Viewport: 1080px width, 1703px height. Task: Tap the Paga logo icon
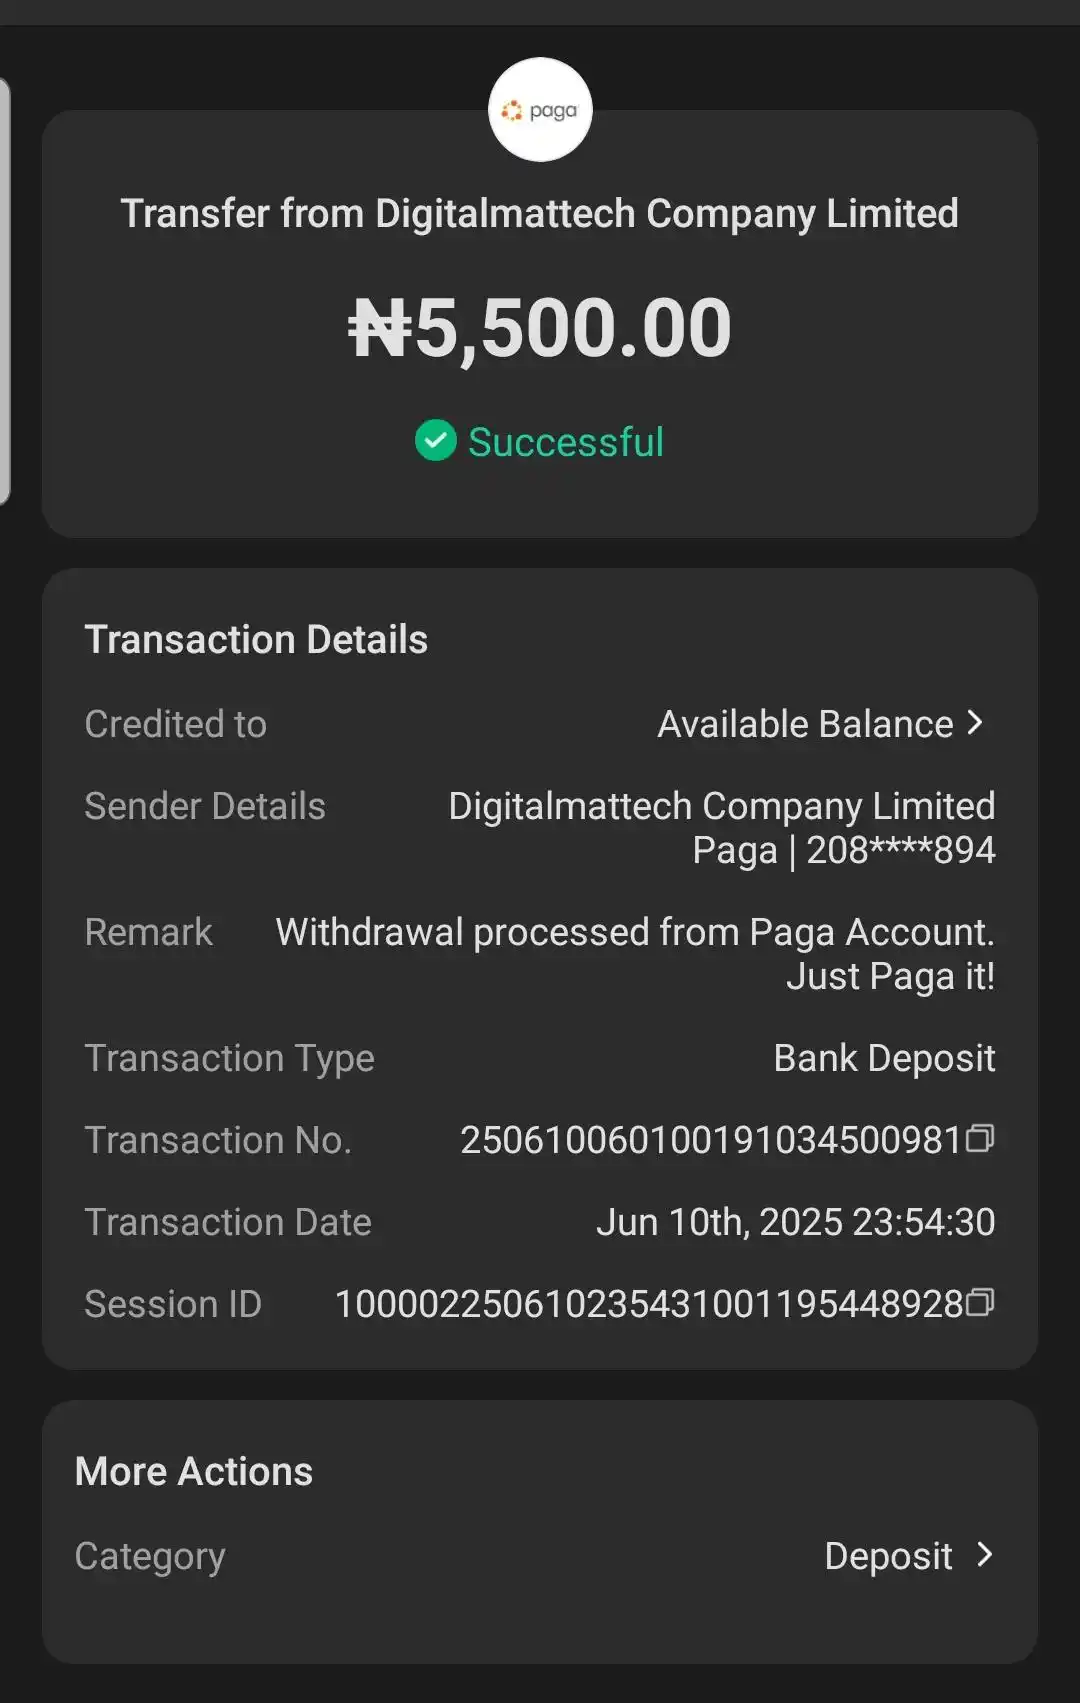pyautogui.click(x=540, y=110)
